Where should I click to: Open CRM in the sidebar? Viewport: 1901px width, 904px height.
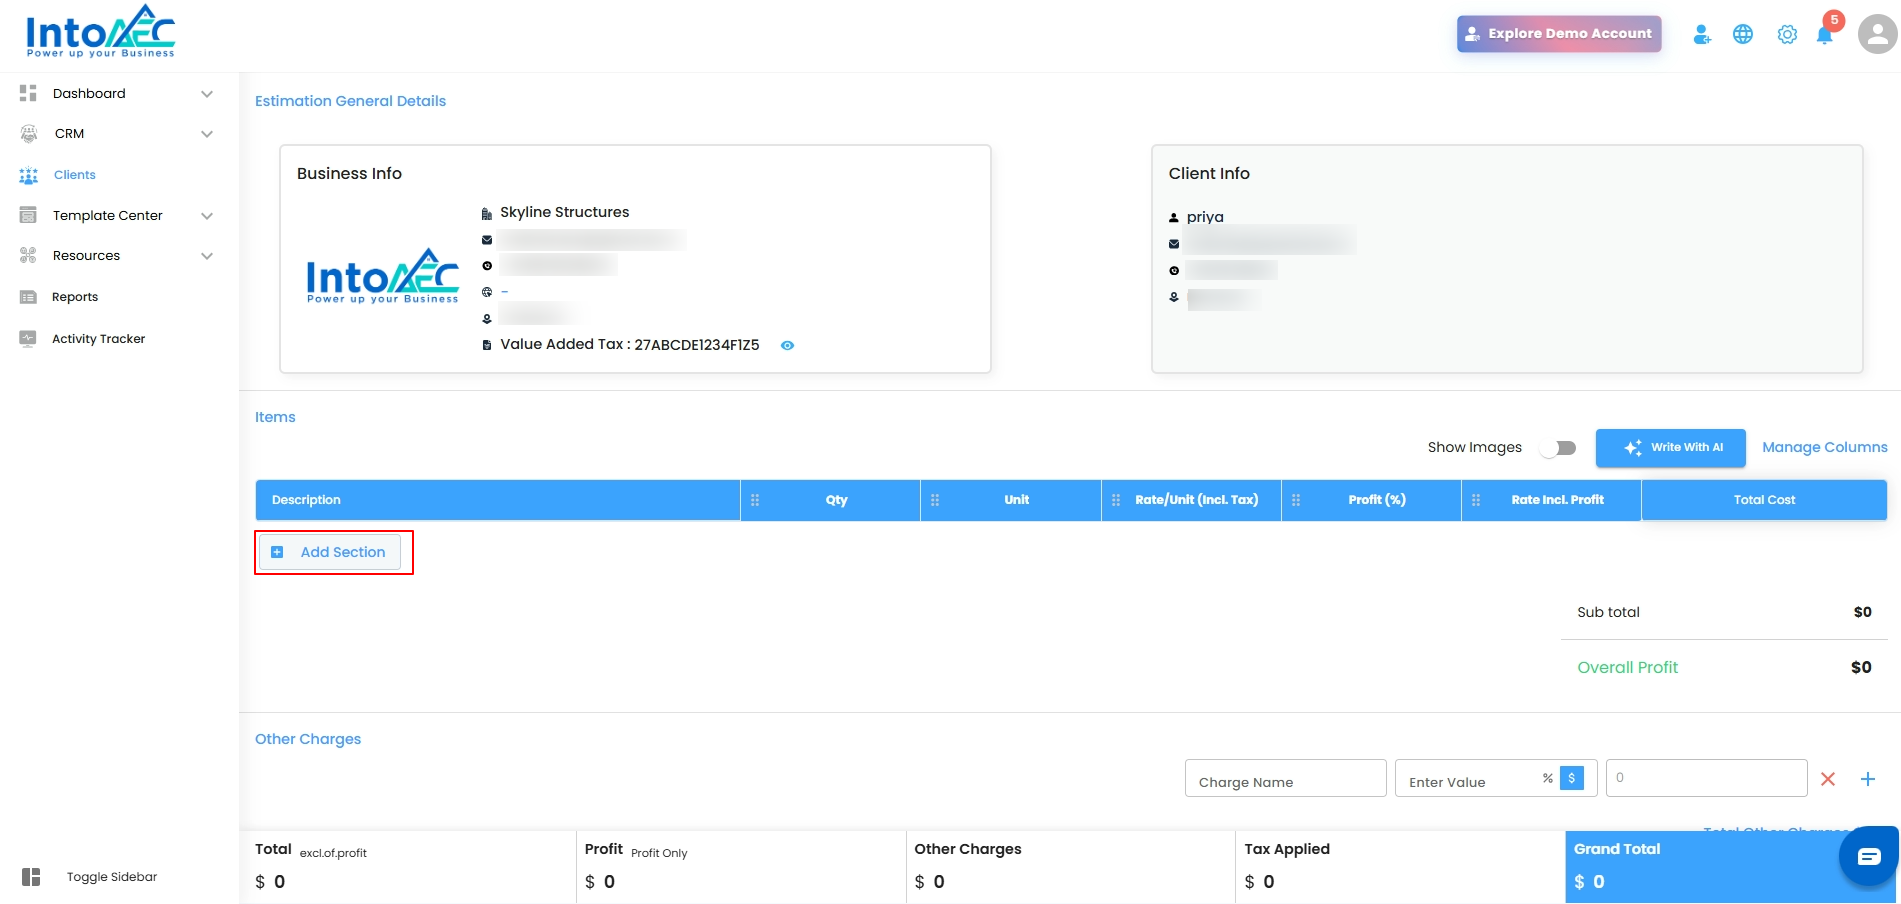tap(69, 133)
